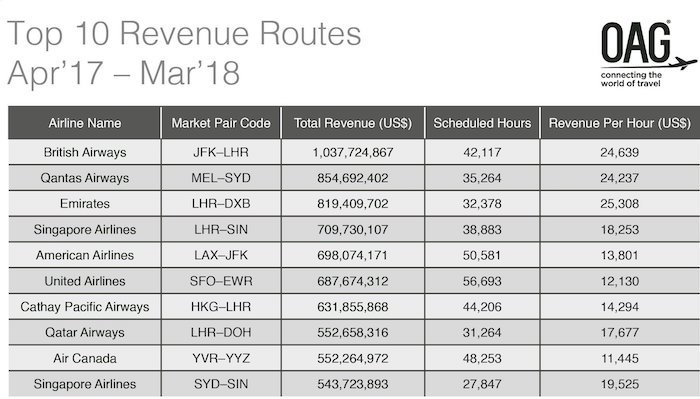Select the Market Pair Code header
The image size is (700, 399).
click(x=221, y=123)
